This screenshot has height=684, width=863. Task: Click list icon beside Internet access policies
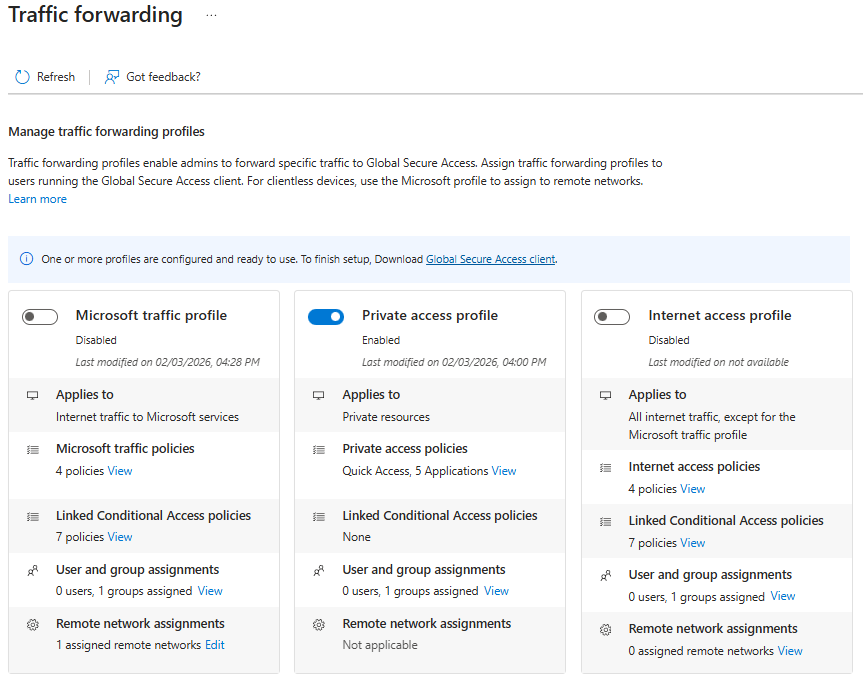(605, 468)
